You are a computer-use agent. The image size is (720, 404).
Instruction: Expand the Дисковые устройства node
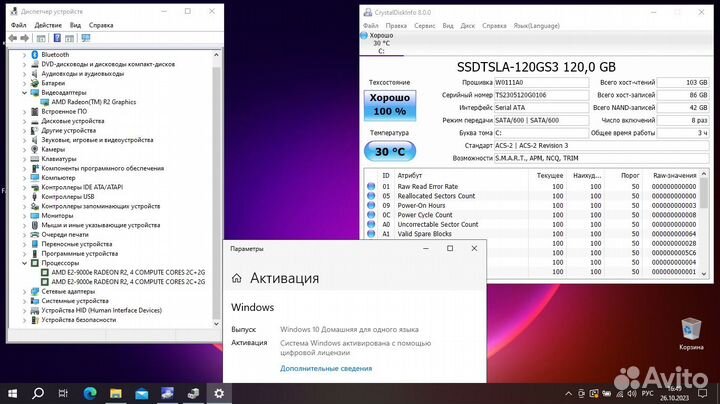(24, 121)
